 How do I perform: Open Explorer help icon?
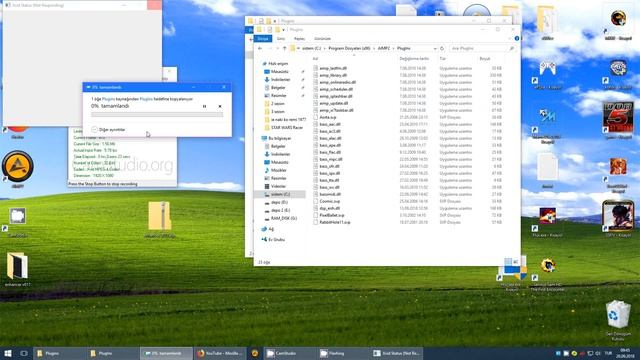coord(517,38)
